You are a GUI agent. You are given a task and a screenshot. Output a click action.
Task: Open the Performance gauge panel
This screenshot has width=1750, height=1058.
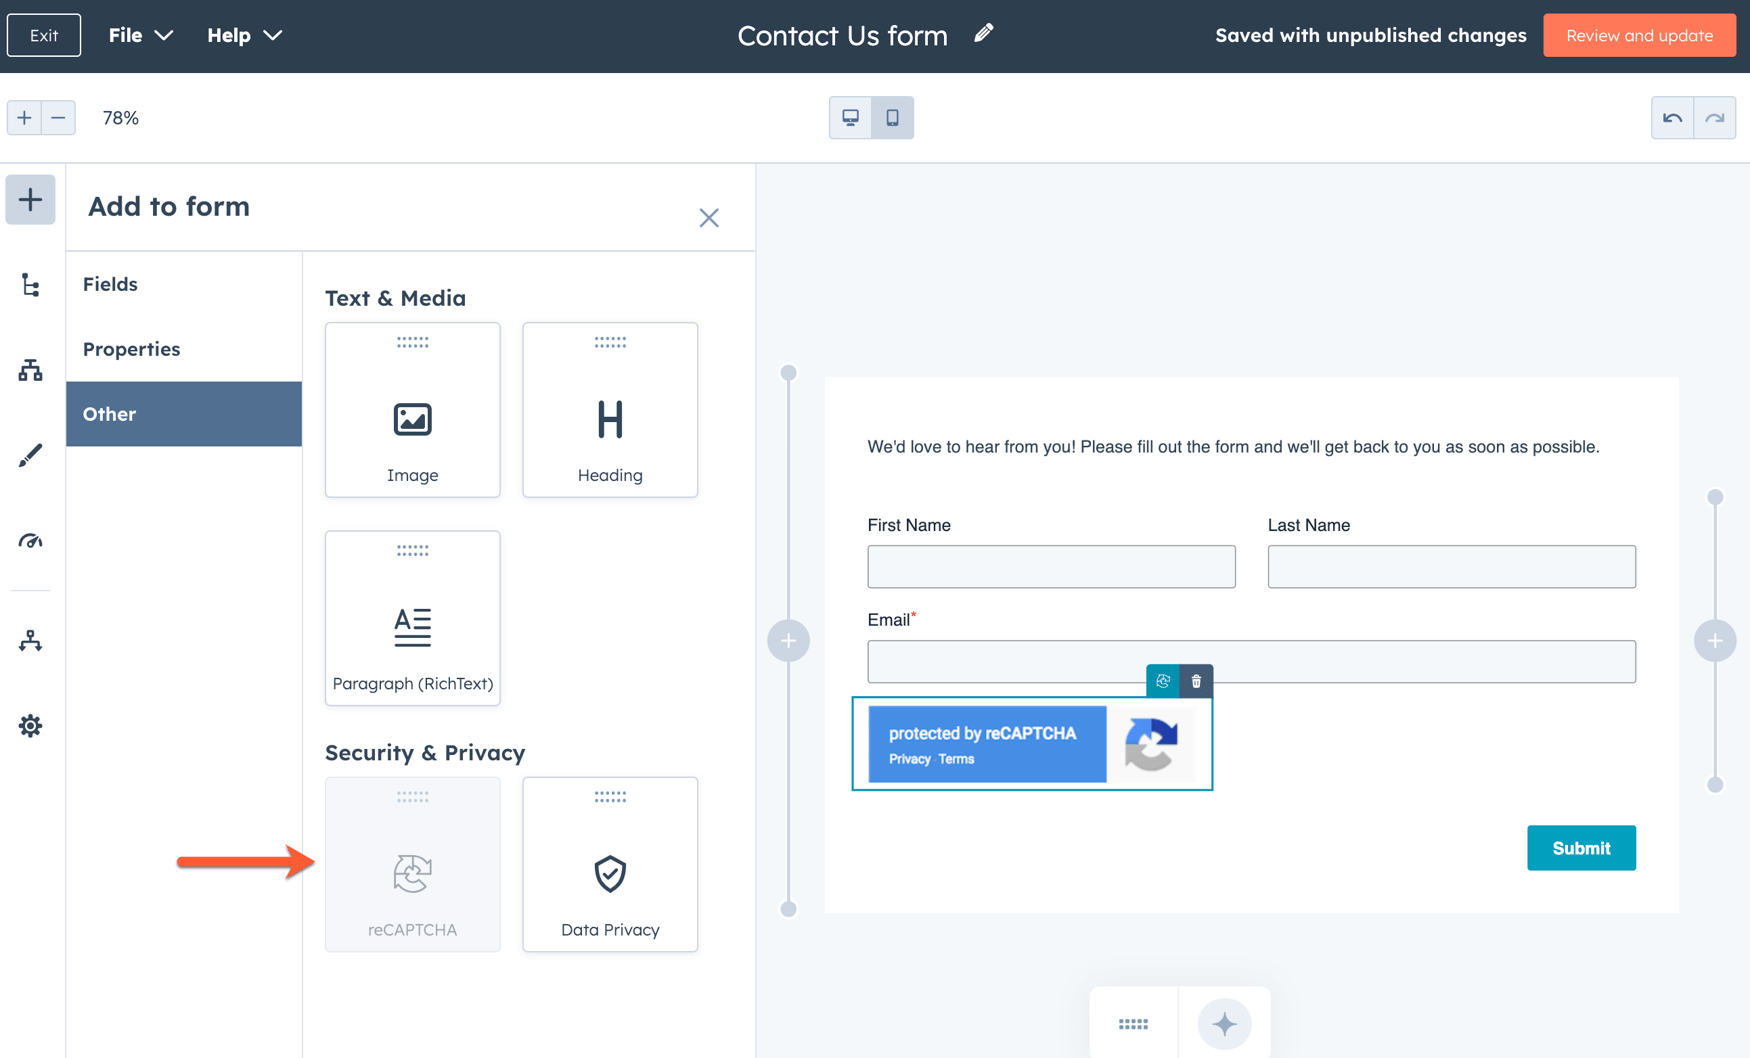(30, 541)
